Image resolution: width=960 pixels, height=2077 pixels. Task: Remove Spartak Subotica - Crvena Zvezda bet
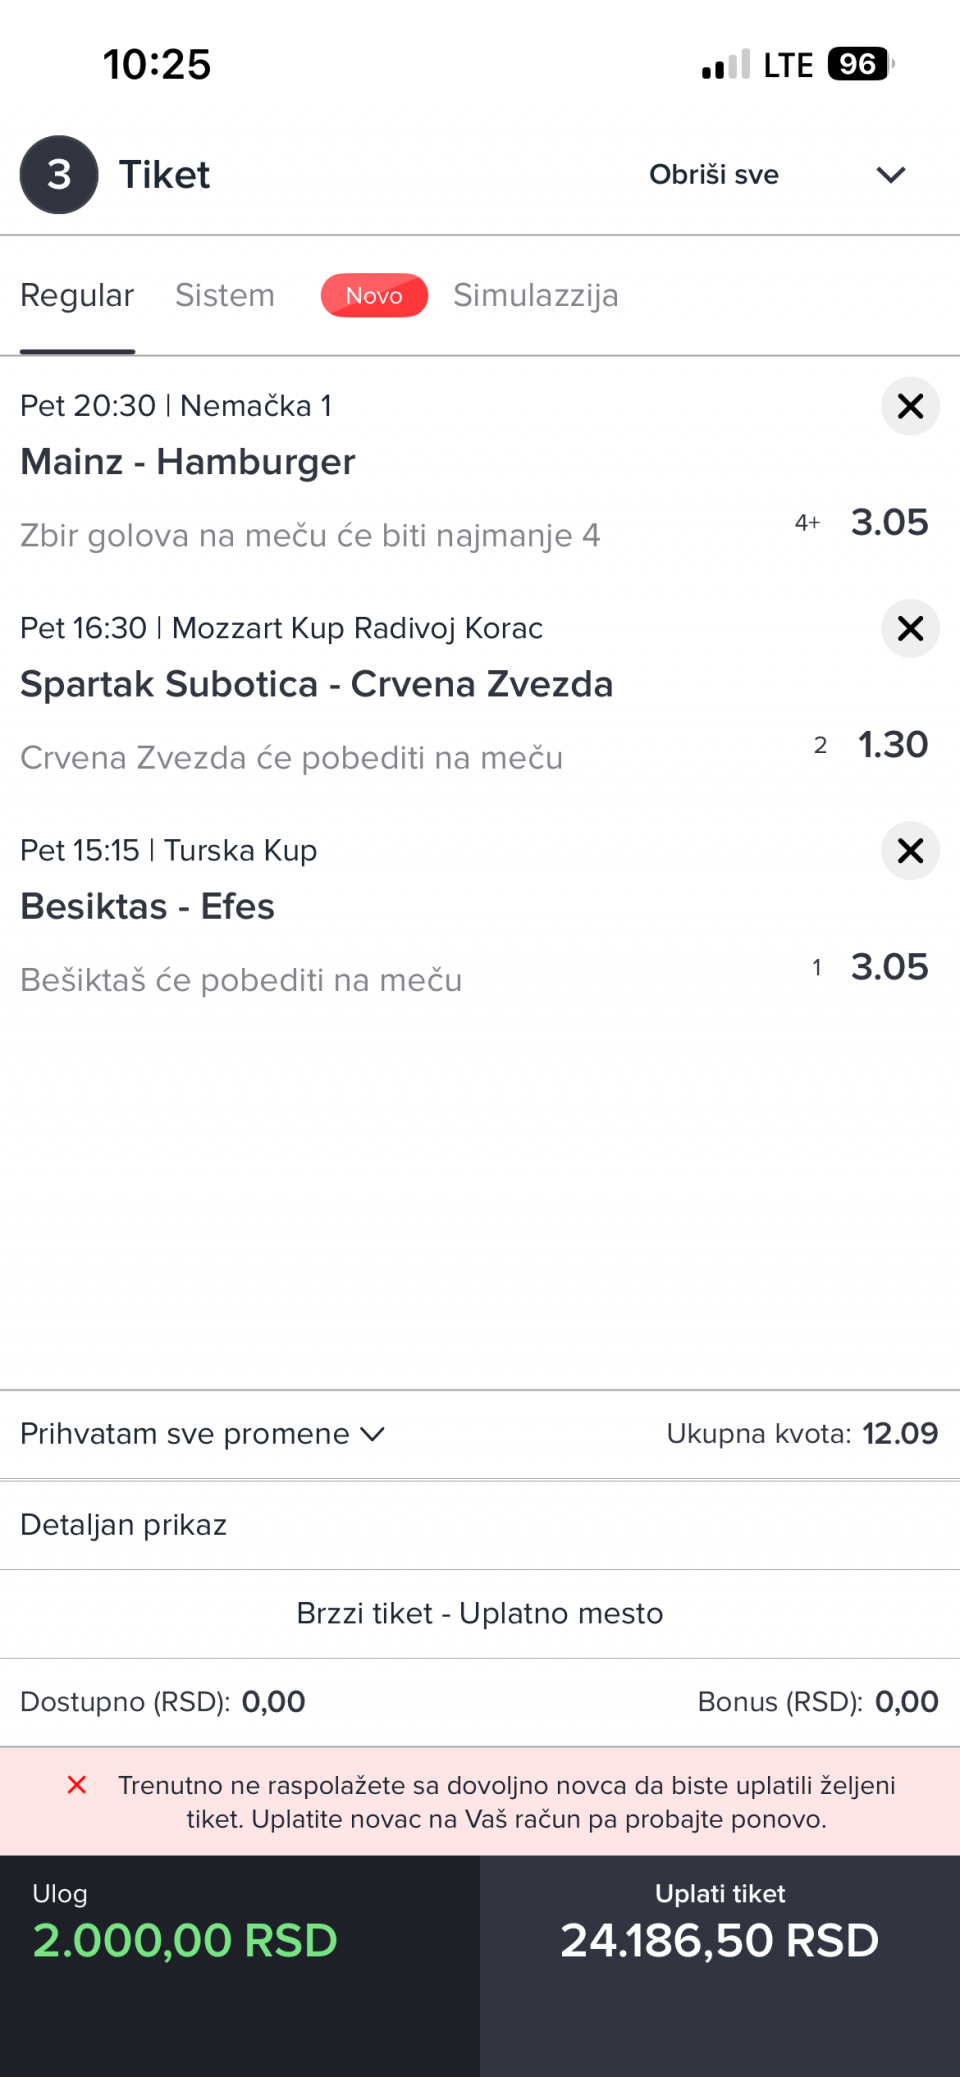click(x=910, y=628)
